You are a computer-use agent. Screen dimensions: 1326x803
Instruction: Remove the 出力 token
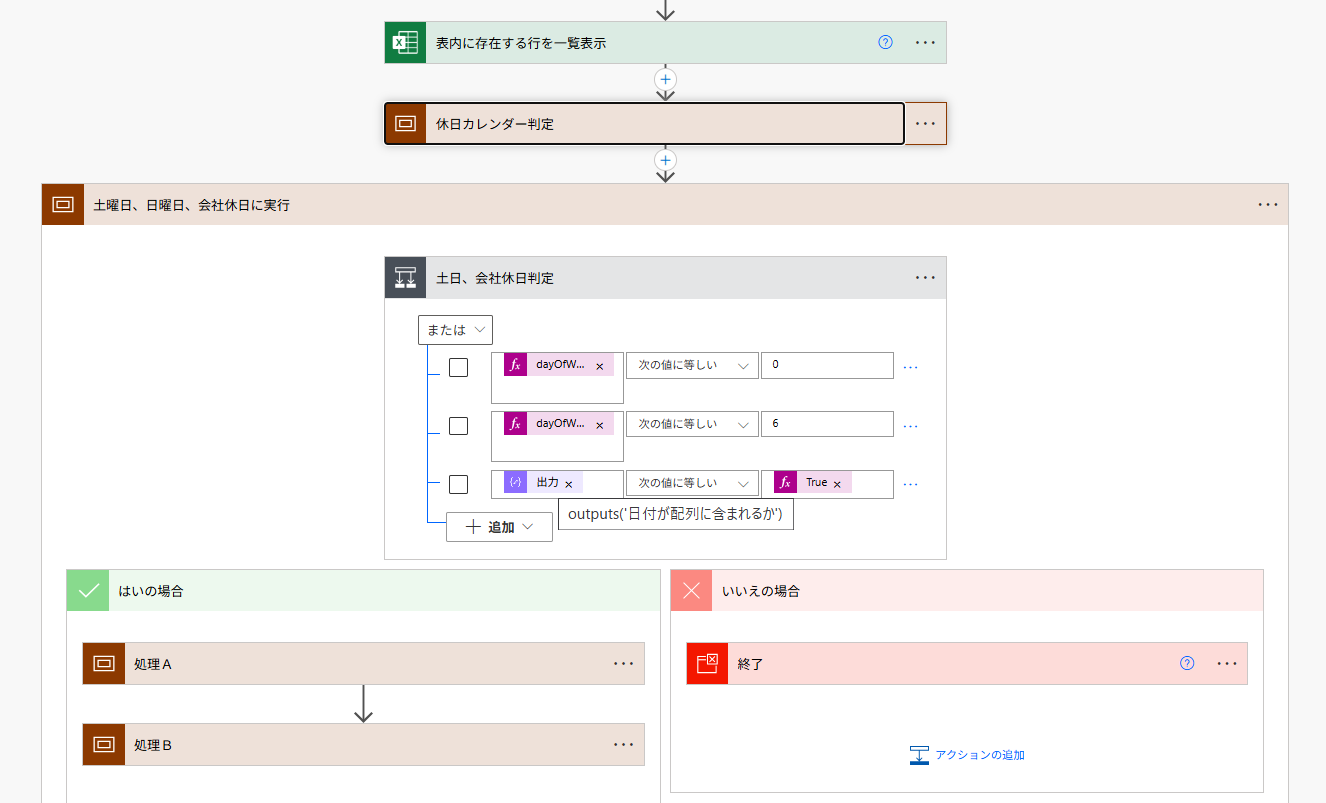[568, 484]
